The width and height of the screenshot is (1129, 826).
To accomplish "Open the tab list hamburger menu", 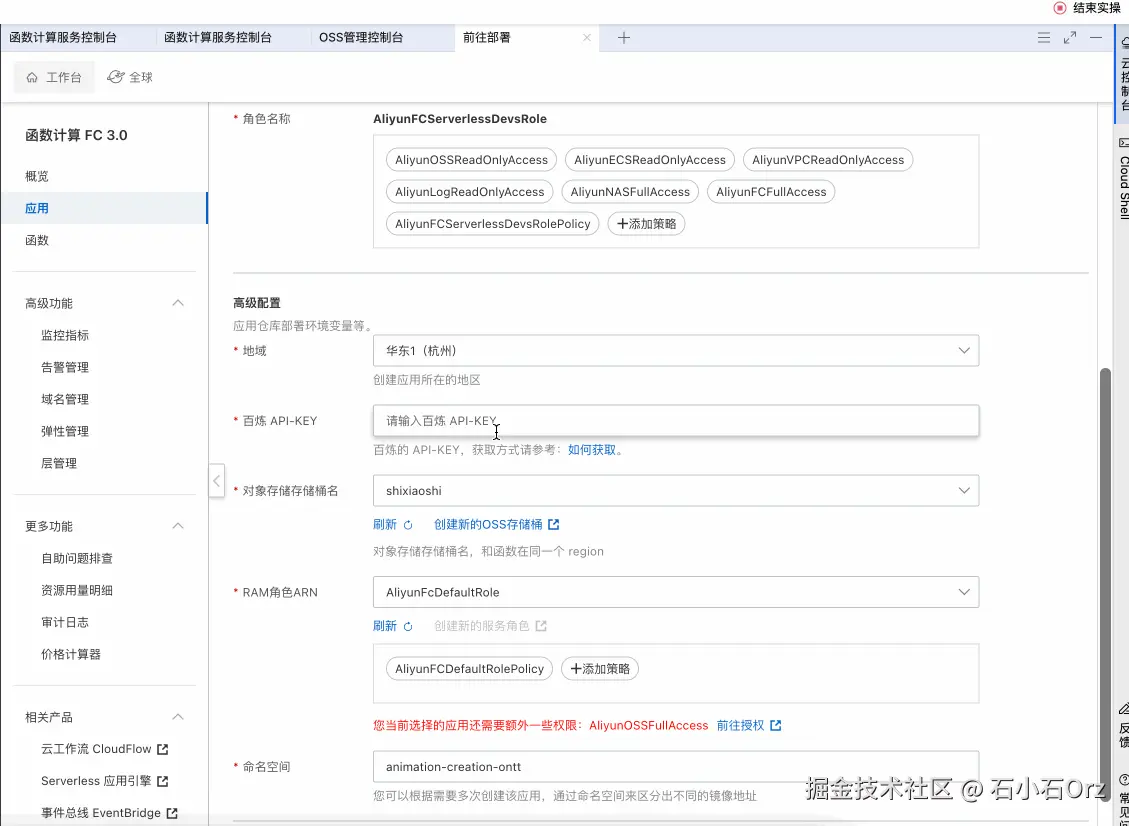I will point(1043,37).
